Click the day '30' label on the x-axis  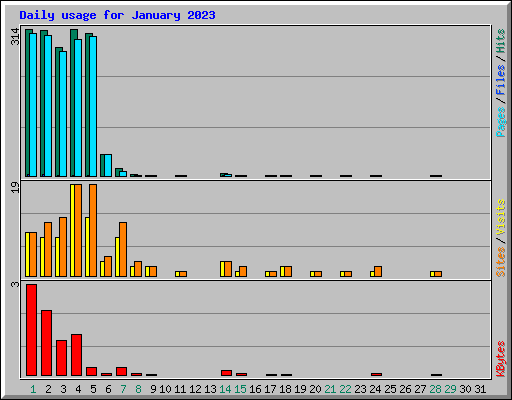(x=465, y=389)
